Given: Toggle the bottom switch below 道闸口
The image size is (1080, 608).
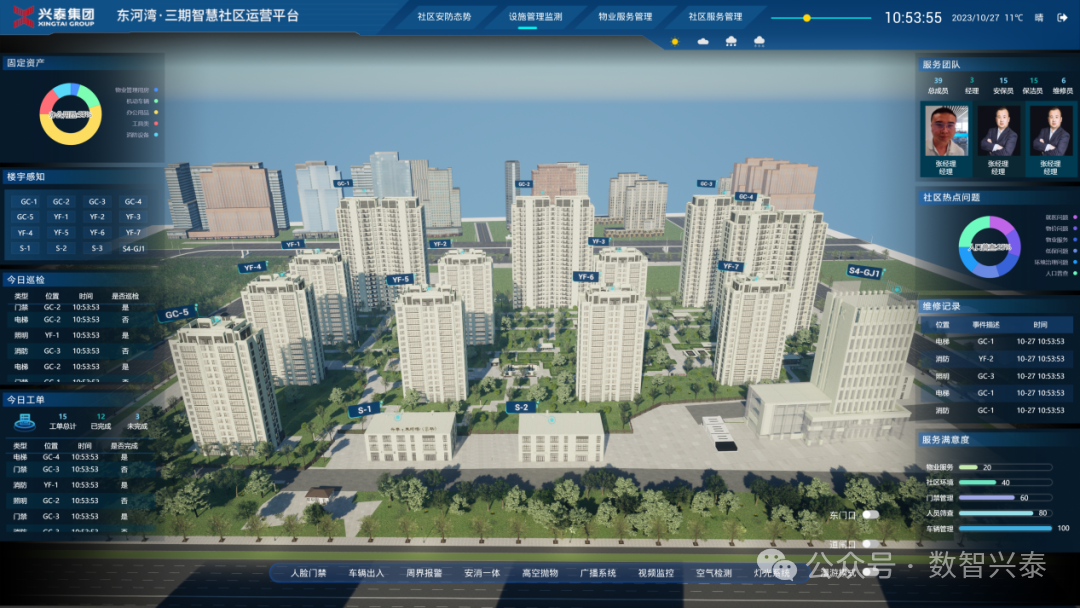Looking at the screenshot, I should pos(870,572).
